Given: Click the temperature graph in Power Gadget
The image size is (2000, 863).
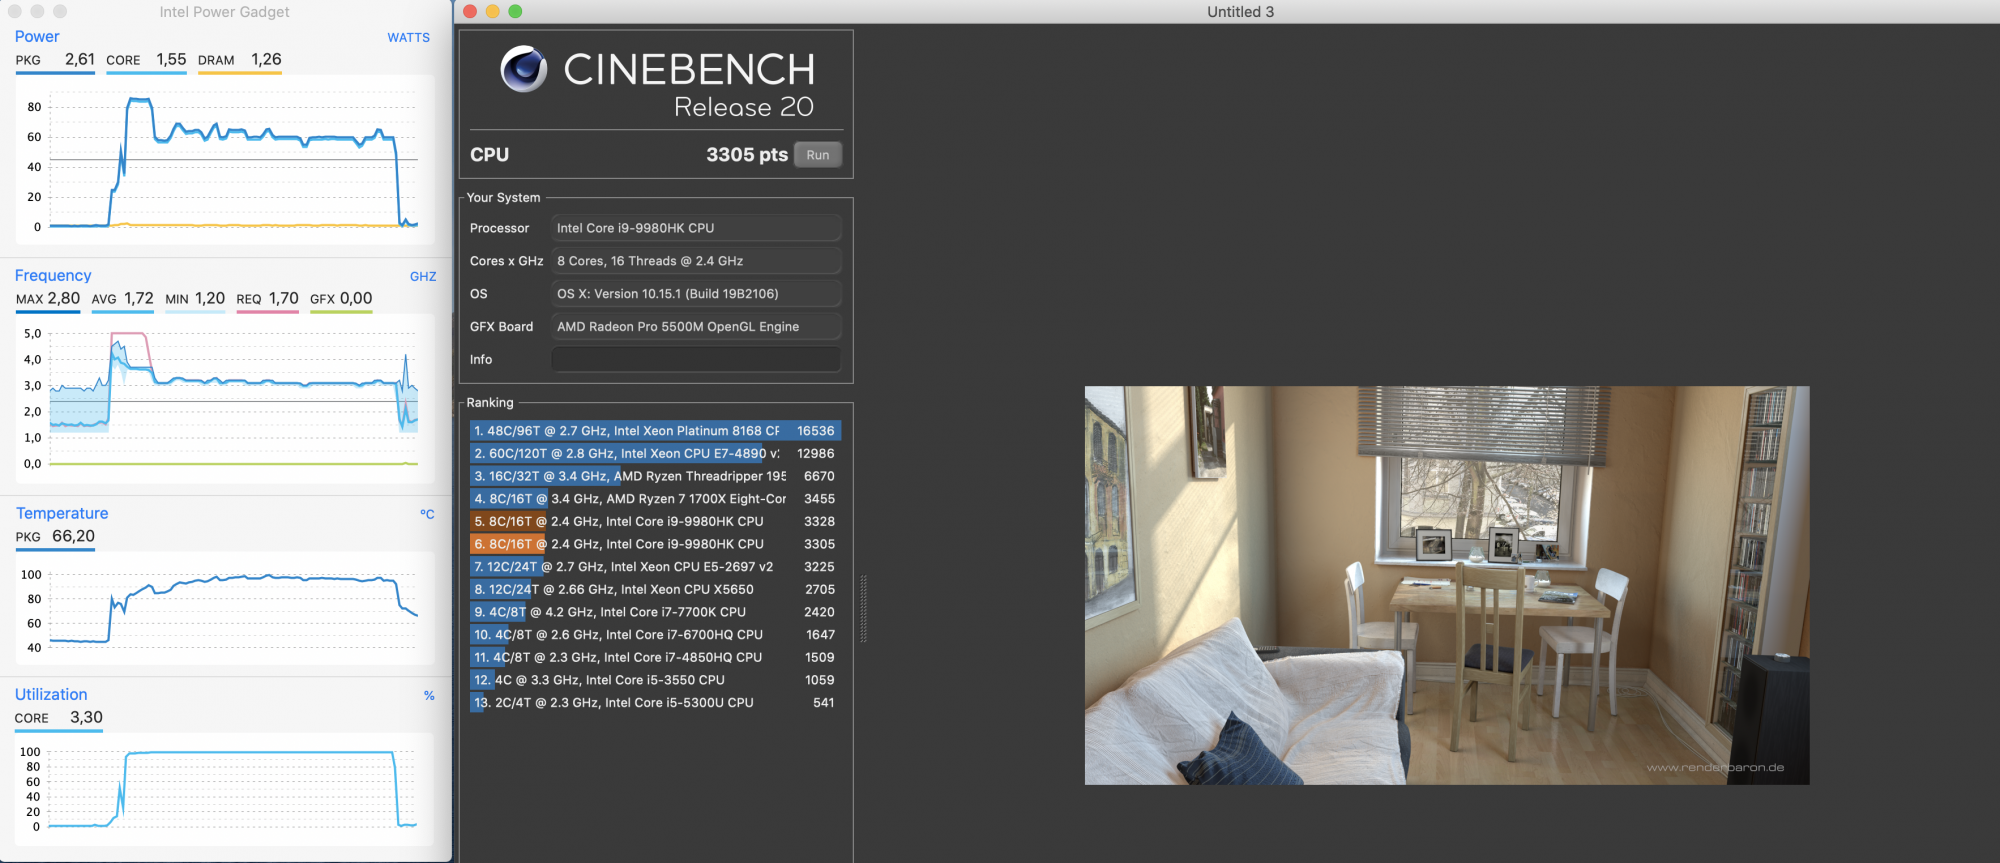Looking at the screenshot, I should click(225, 608).
